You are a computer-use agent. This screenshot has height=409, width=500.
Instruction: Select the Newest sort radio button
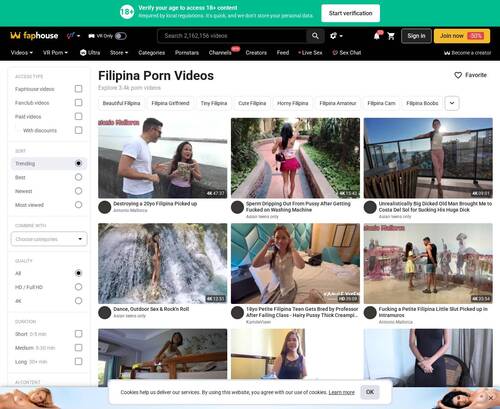coord(78,191)
